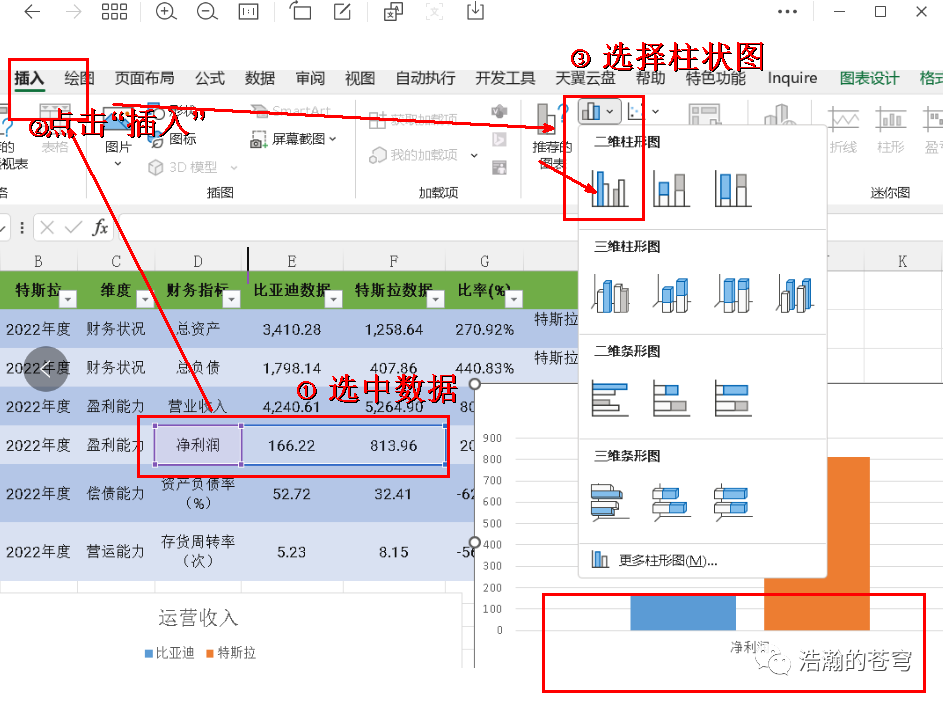Select the 2D 100% stacked column icon
The width and height of the screenshot is (943, 702).
point(733,188)
